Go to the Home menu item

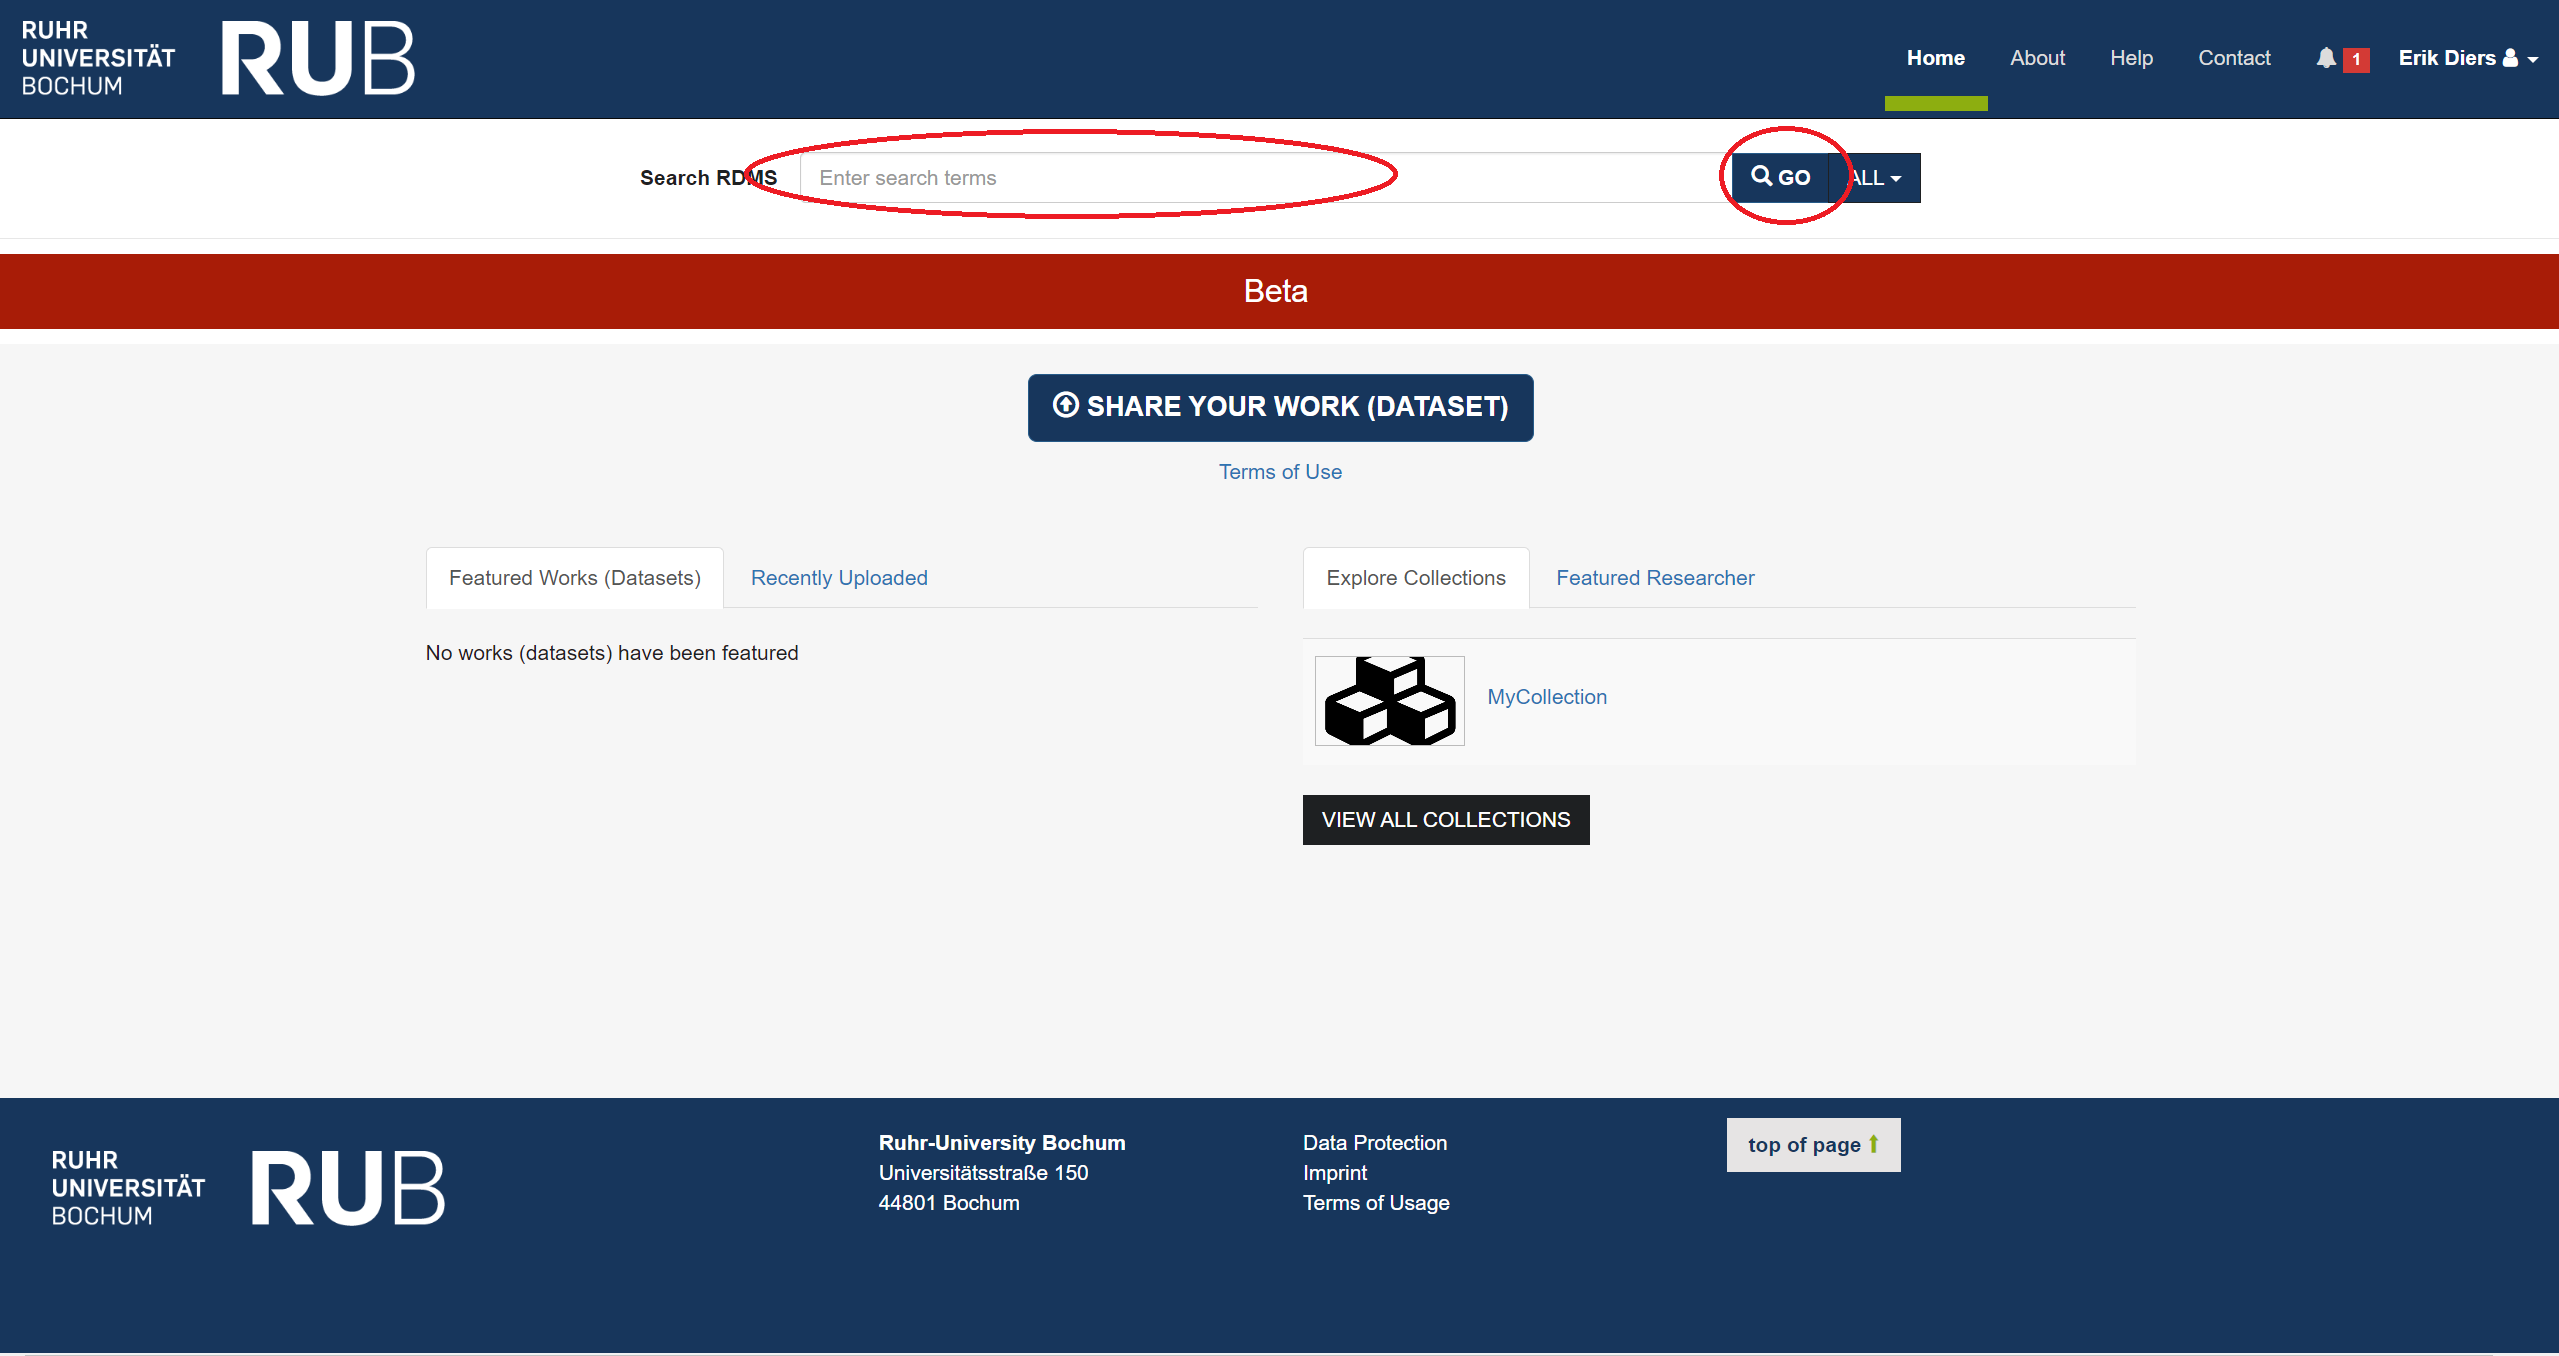[x=1935, y=58]
